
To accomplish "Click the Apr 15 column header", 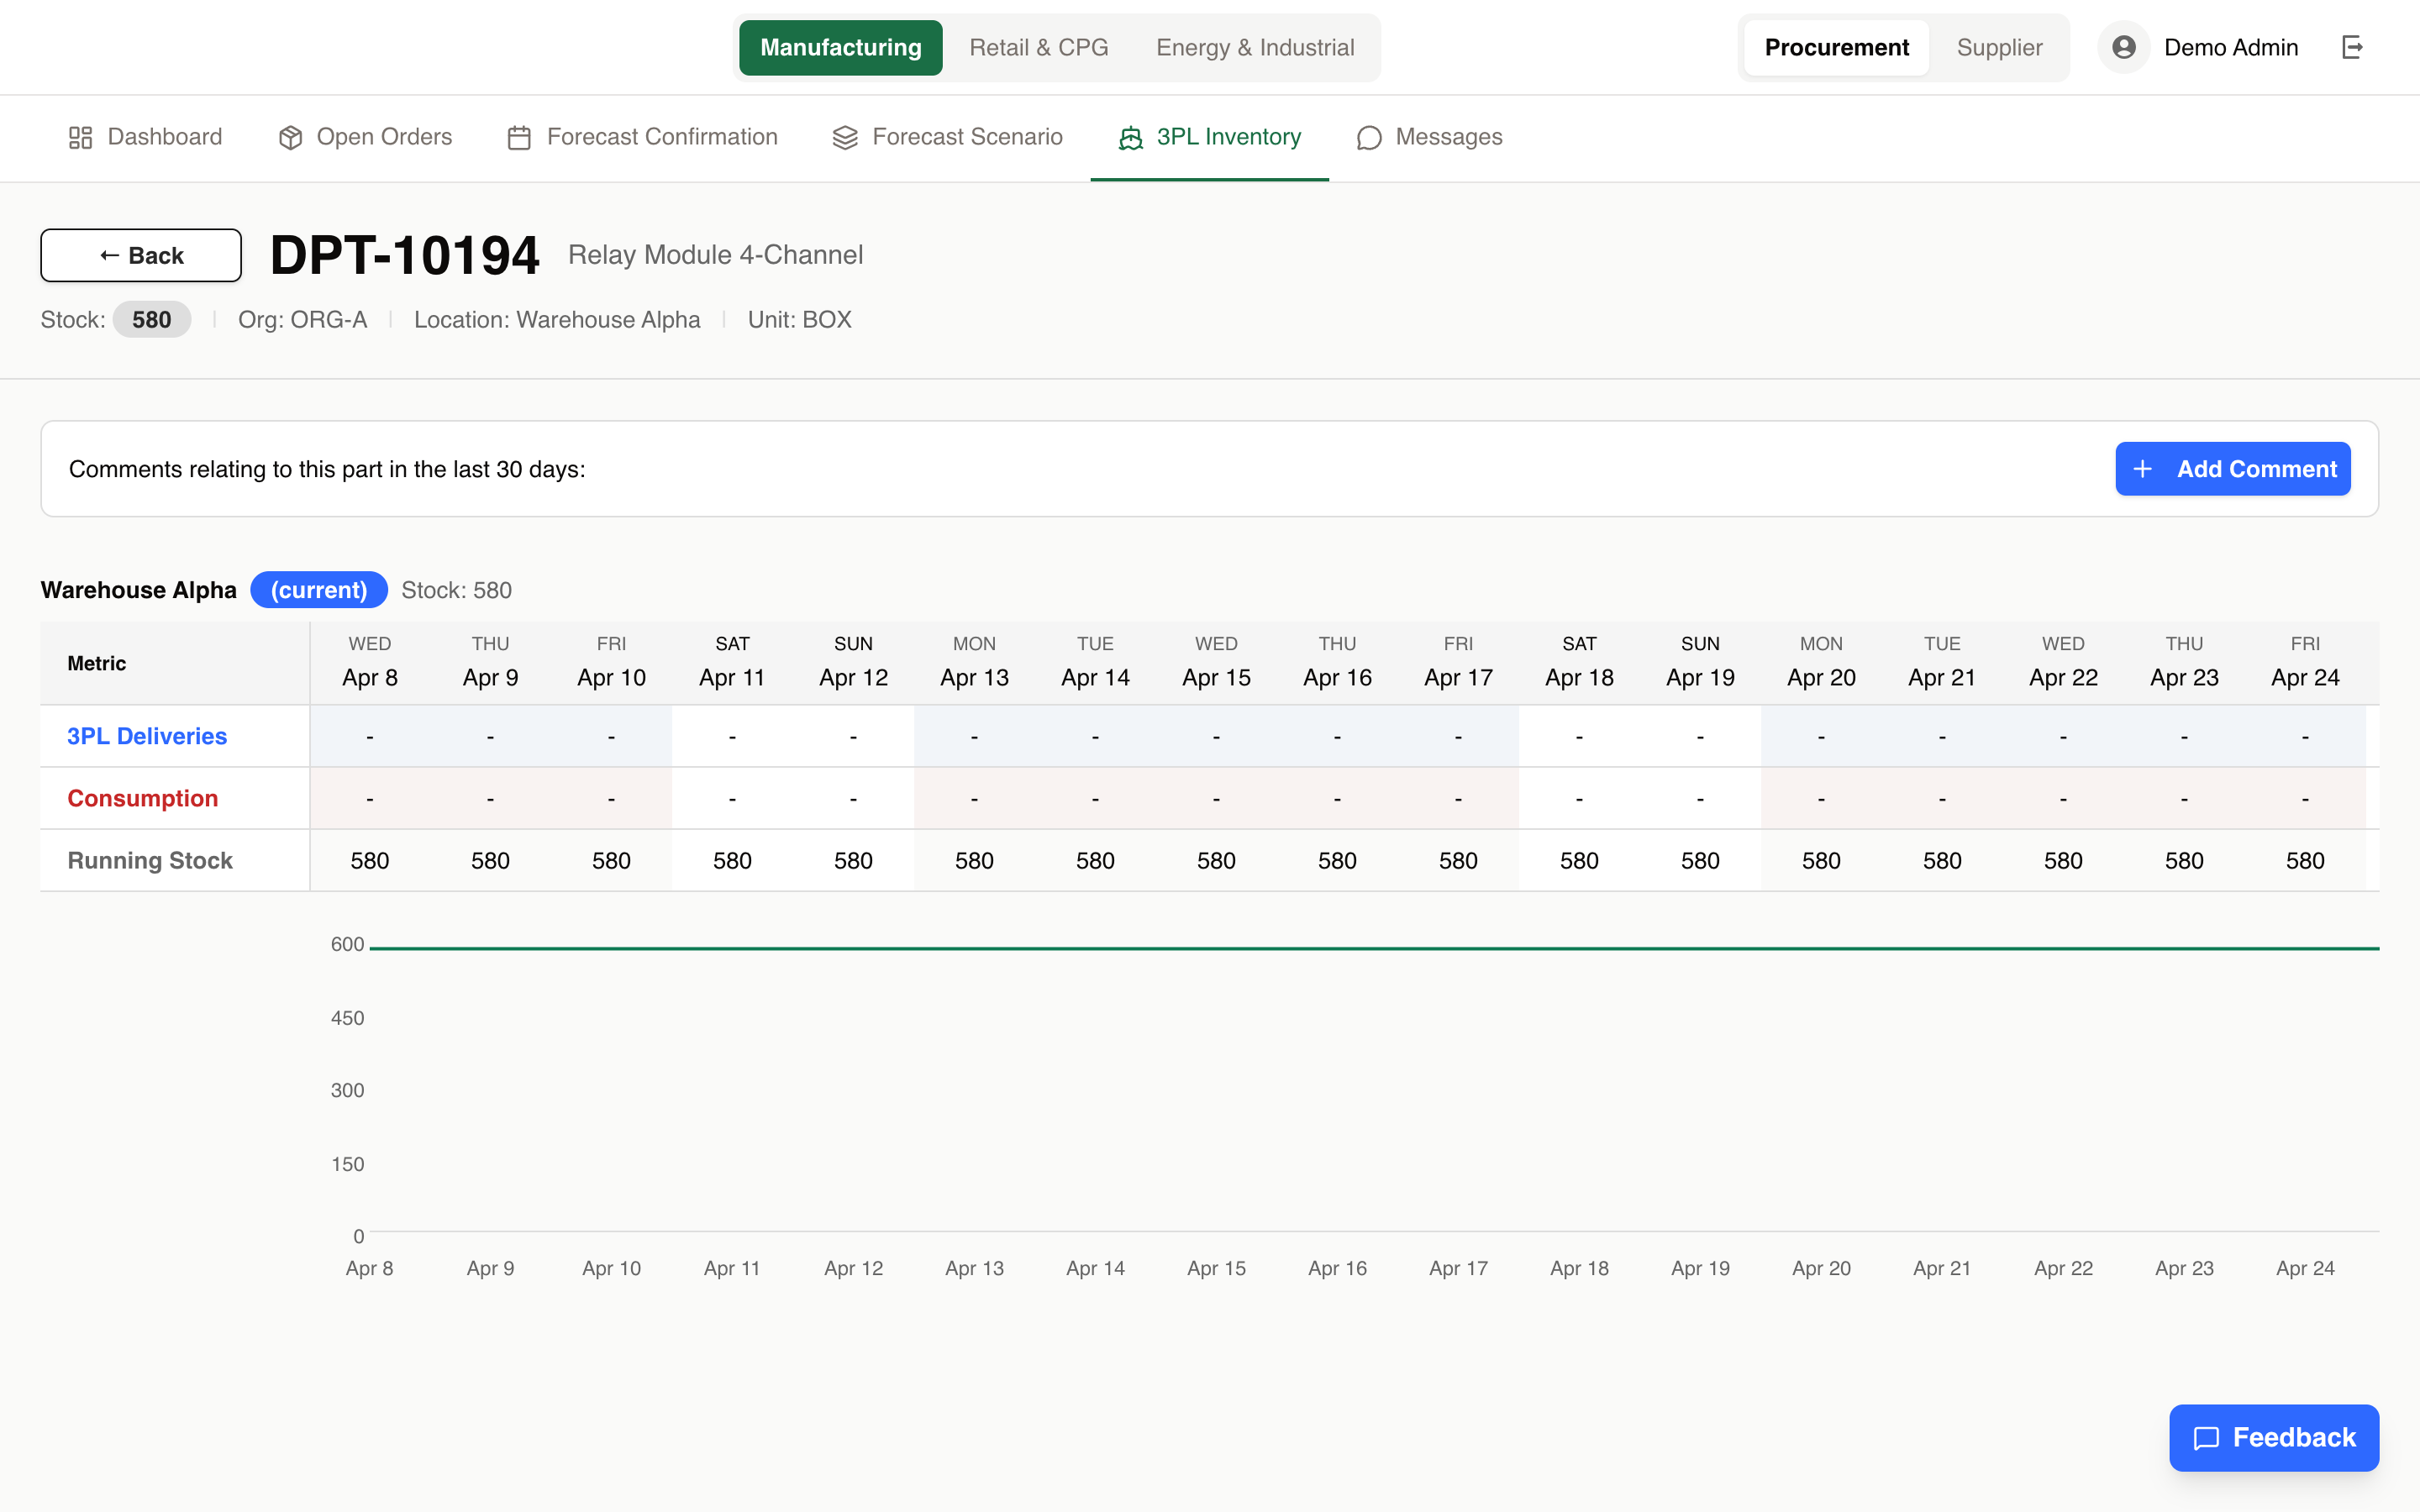I will [1216, 663].
